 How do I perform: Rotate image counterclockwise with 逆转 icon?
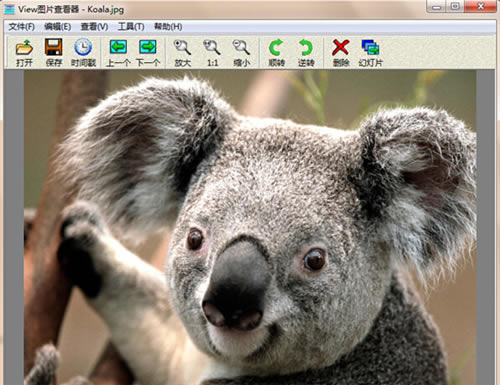pyautogui.click(x=306, y=52)
